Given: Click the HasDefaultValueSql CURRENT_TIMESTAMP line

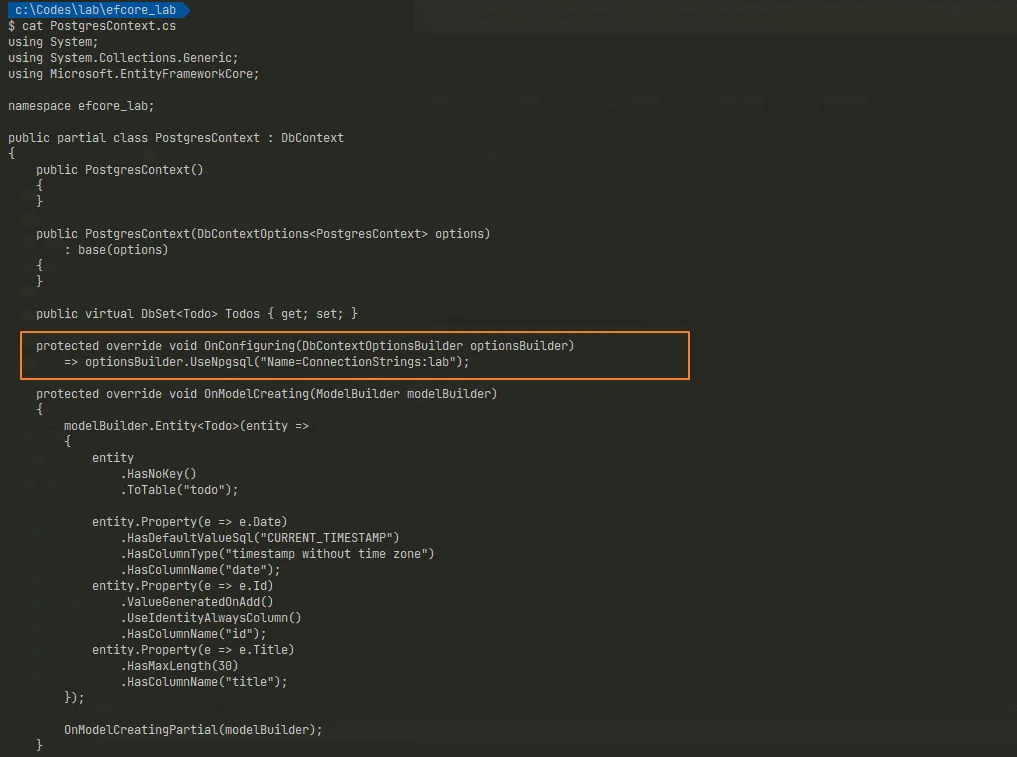Looking at the screenshot, I should tap(260, 538).
